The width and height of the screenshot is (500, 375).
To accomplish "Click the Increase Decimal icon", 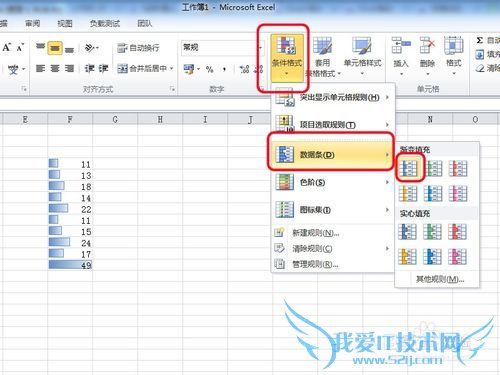I will (x=244, y=69).
